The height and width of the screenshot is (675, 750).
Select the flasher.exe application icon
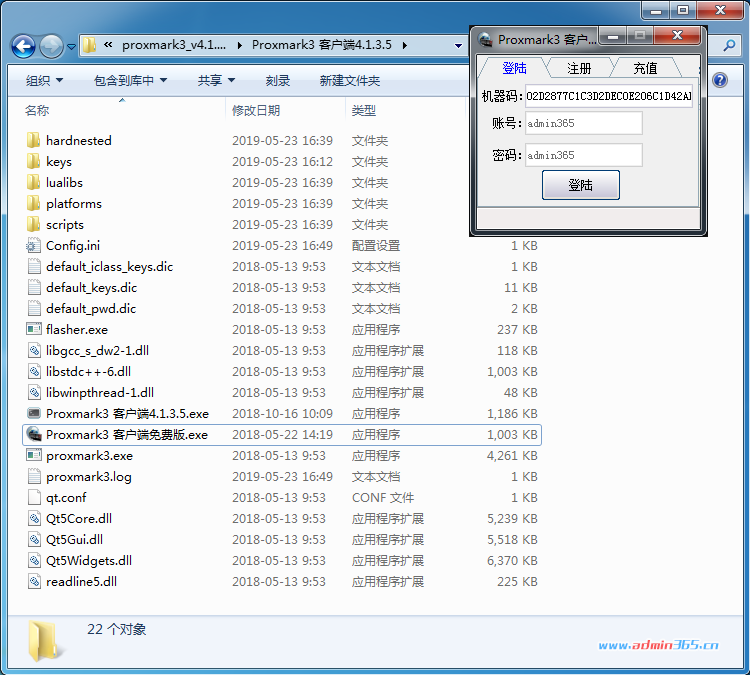click(34, 329)
